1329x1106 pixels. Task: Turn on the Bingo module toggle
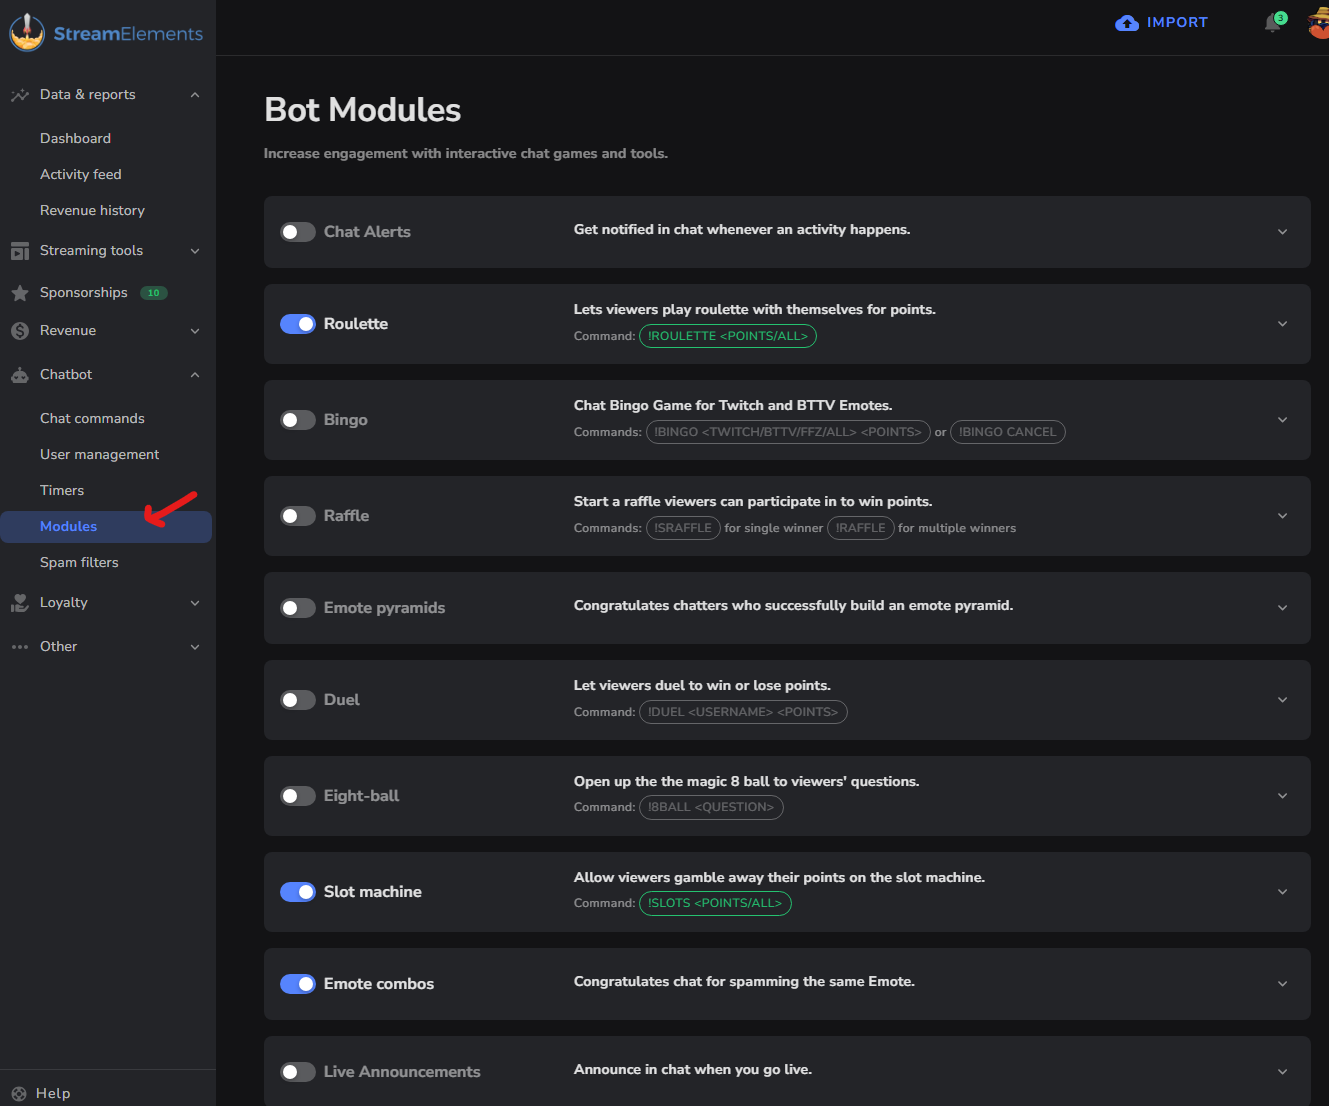tap(298, 420)
